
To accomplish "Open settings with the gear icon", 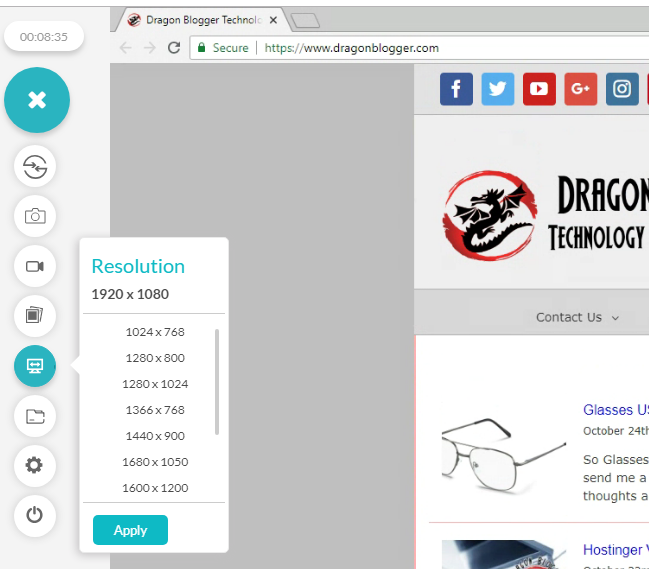I will pos(35,466).
